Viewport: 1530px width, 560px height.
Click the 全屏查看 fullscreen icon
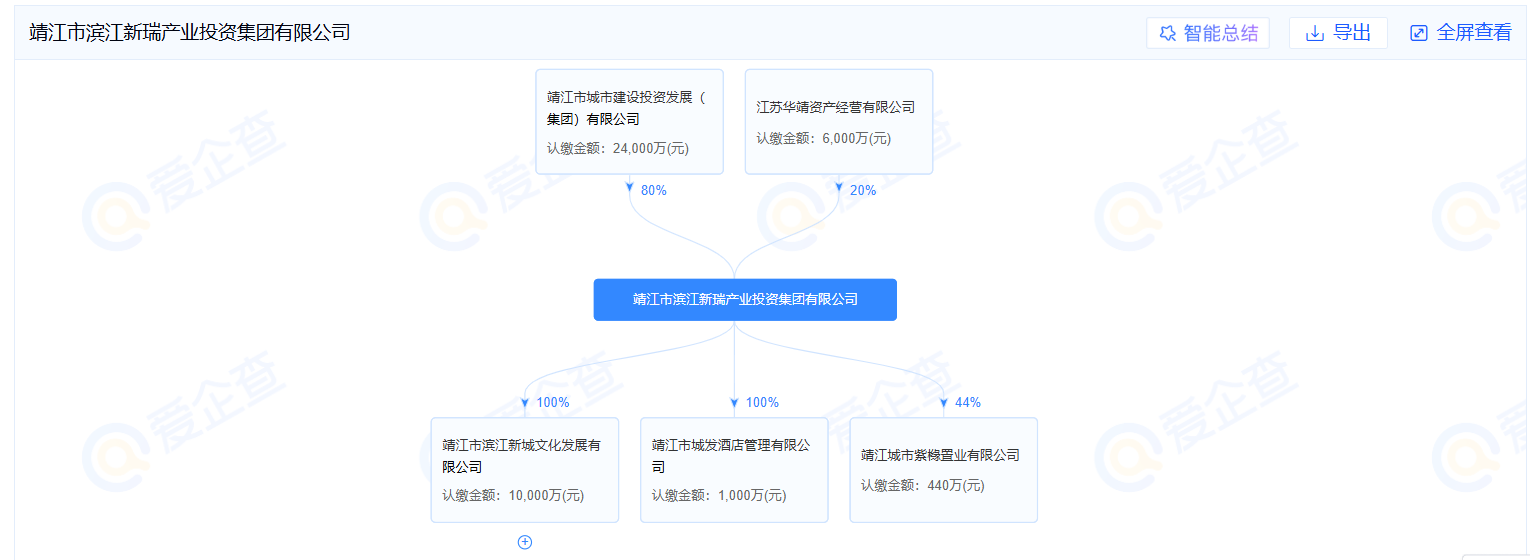point(1419,33)
